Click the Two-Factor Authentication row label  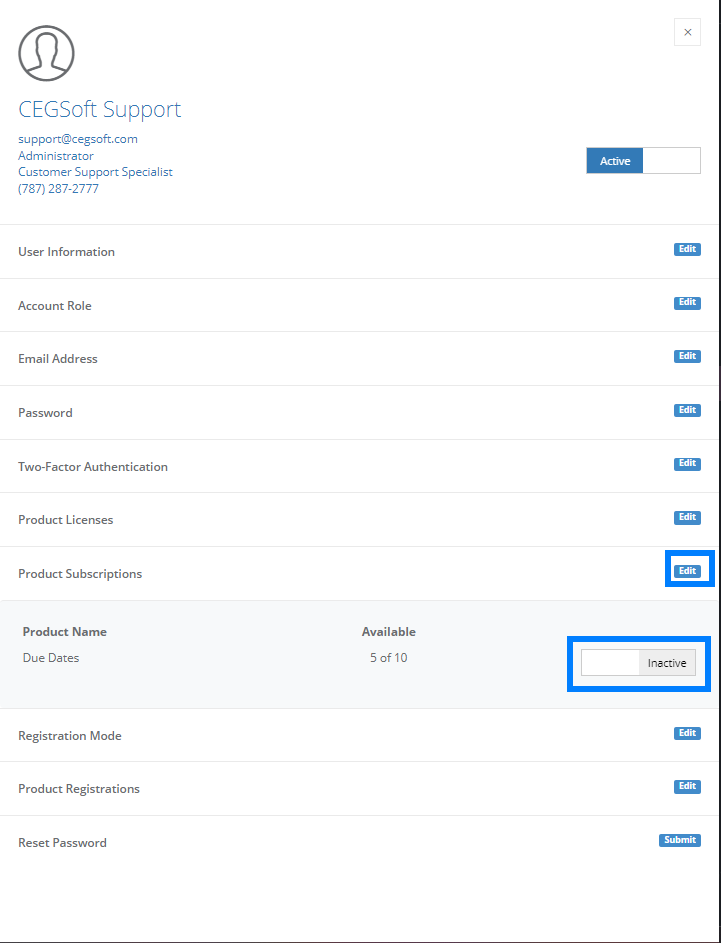click(93, 467)
